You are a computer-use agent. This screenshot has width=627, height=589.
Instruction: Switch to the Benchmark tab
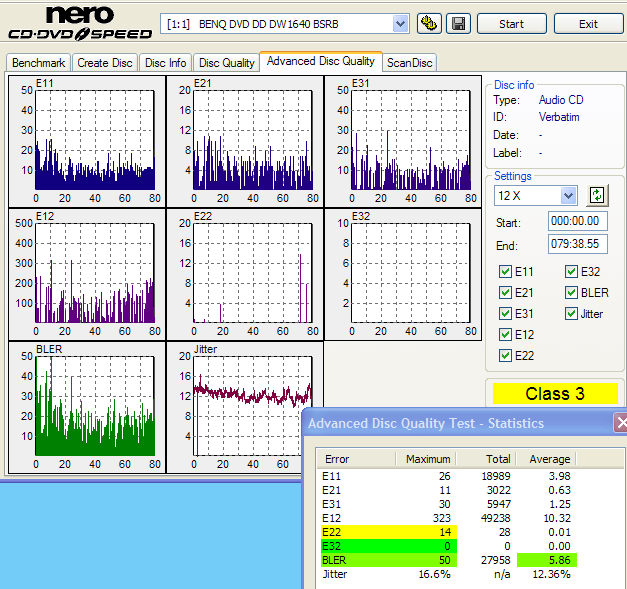38,63
